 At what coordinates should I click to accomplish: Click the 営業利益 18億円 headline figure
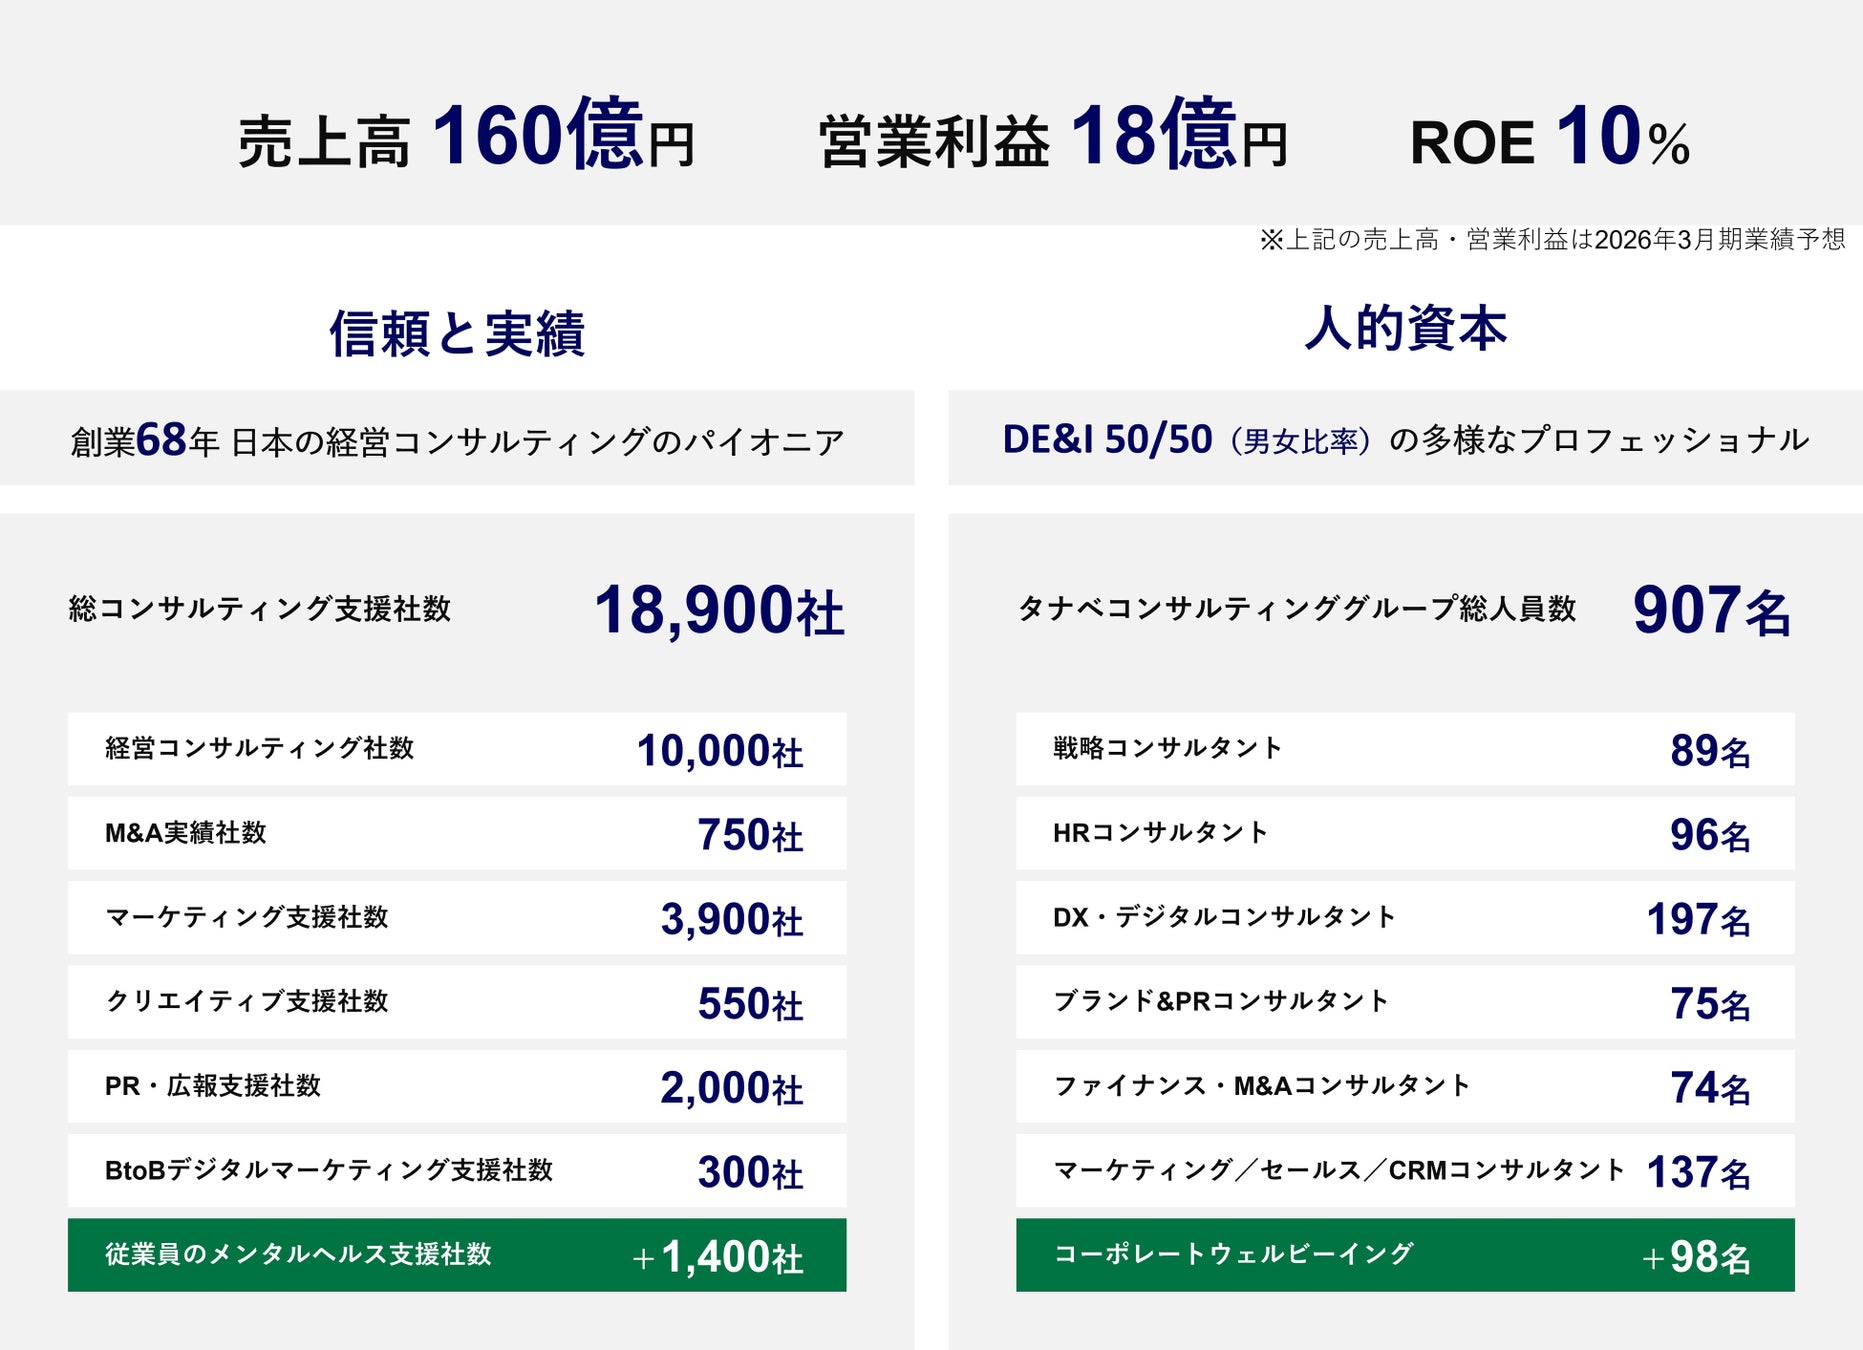1052,137
